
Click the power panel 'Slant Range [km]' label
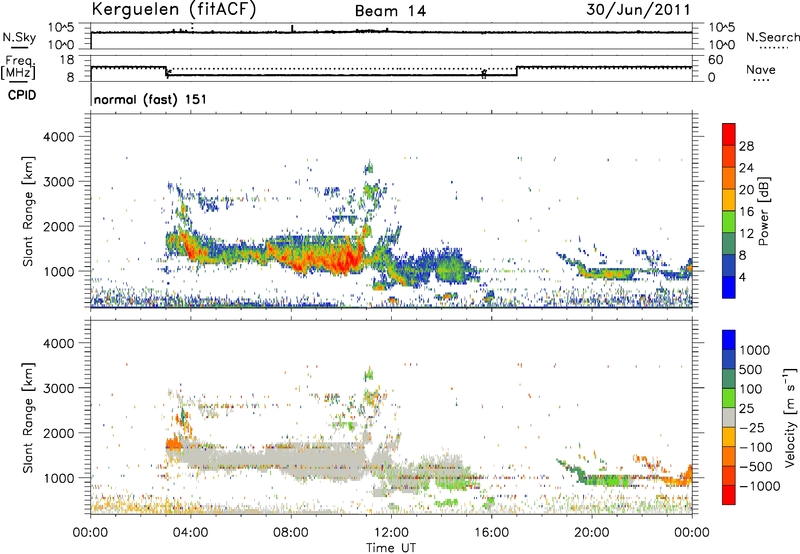click(27, 211)
